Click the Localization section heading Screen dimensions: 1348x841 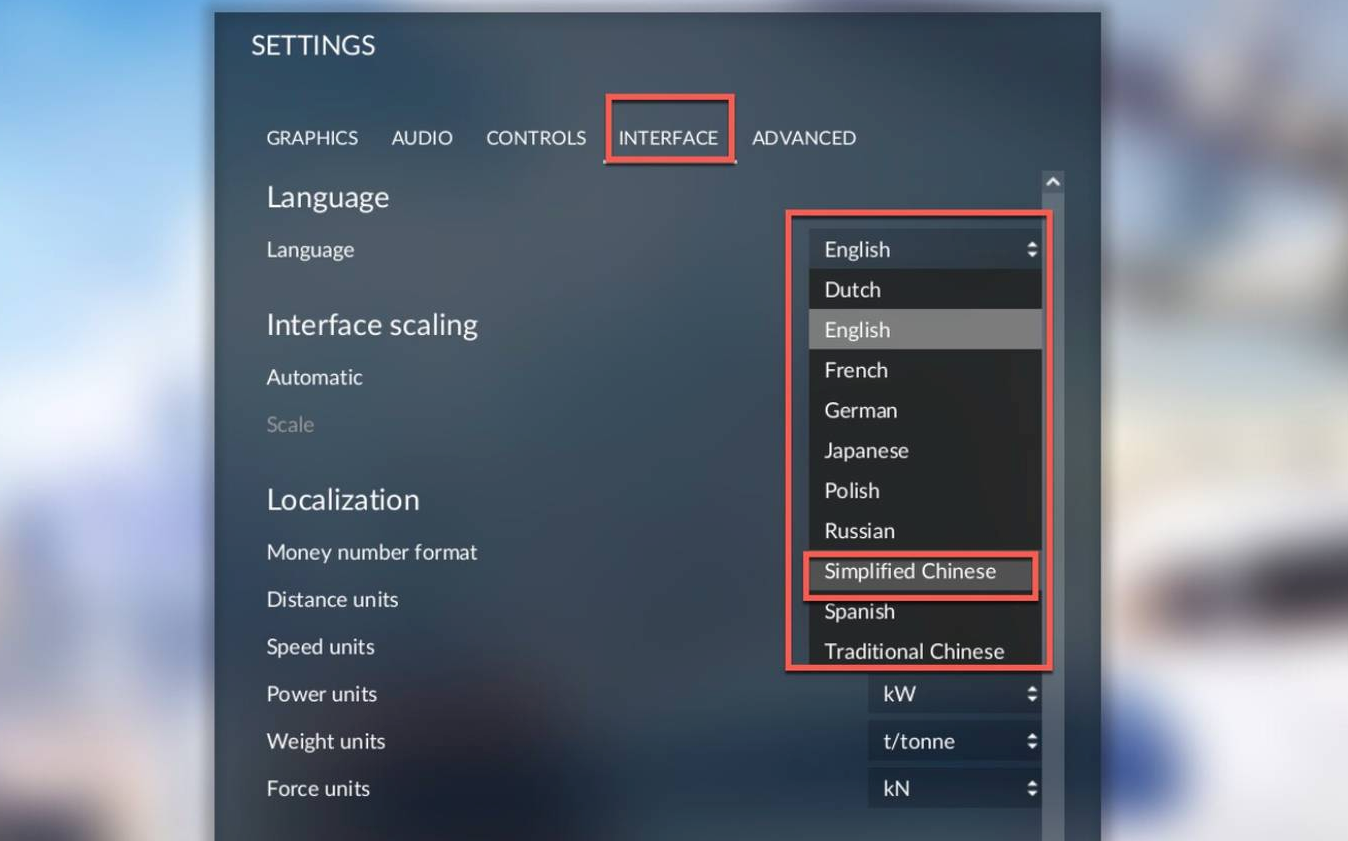(343, 499)
